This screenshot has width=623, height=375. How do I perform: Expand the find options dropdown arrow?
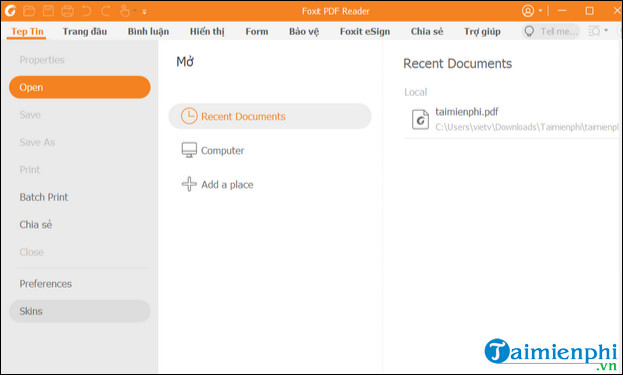[606, 30]
